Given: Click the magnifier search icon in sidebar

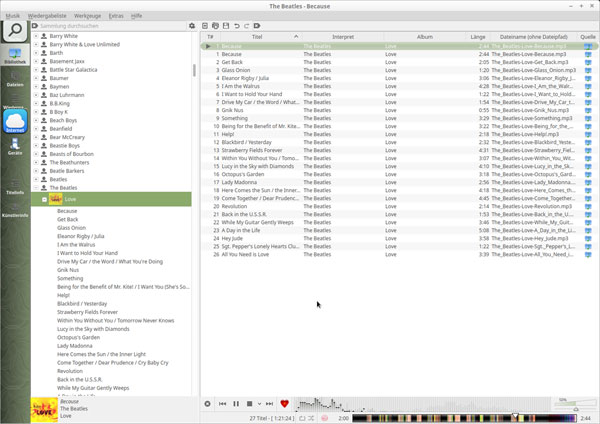Looking at the screenshot, I should 15,32.
